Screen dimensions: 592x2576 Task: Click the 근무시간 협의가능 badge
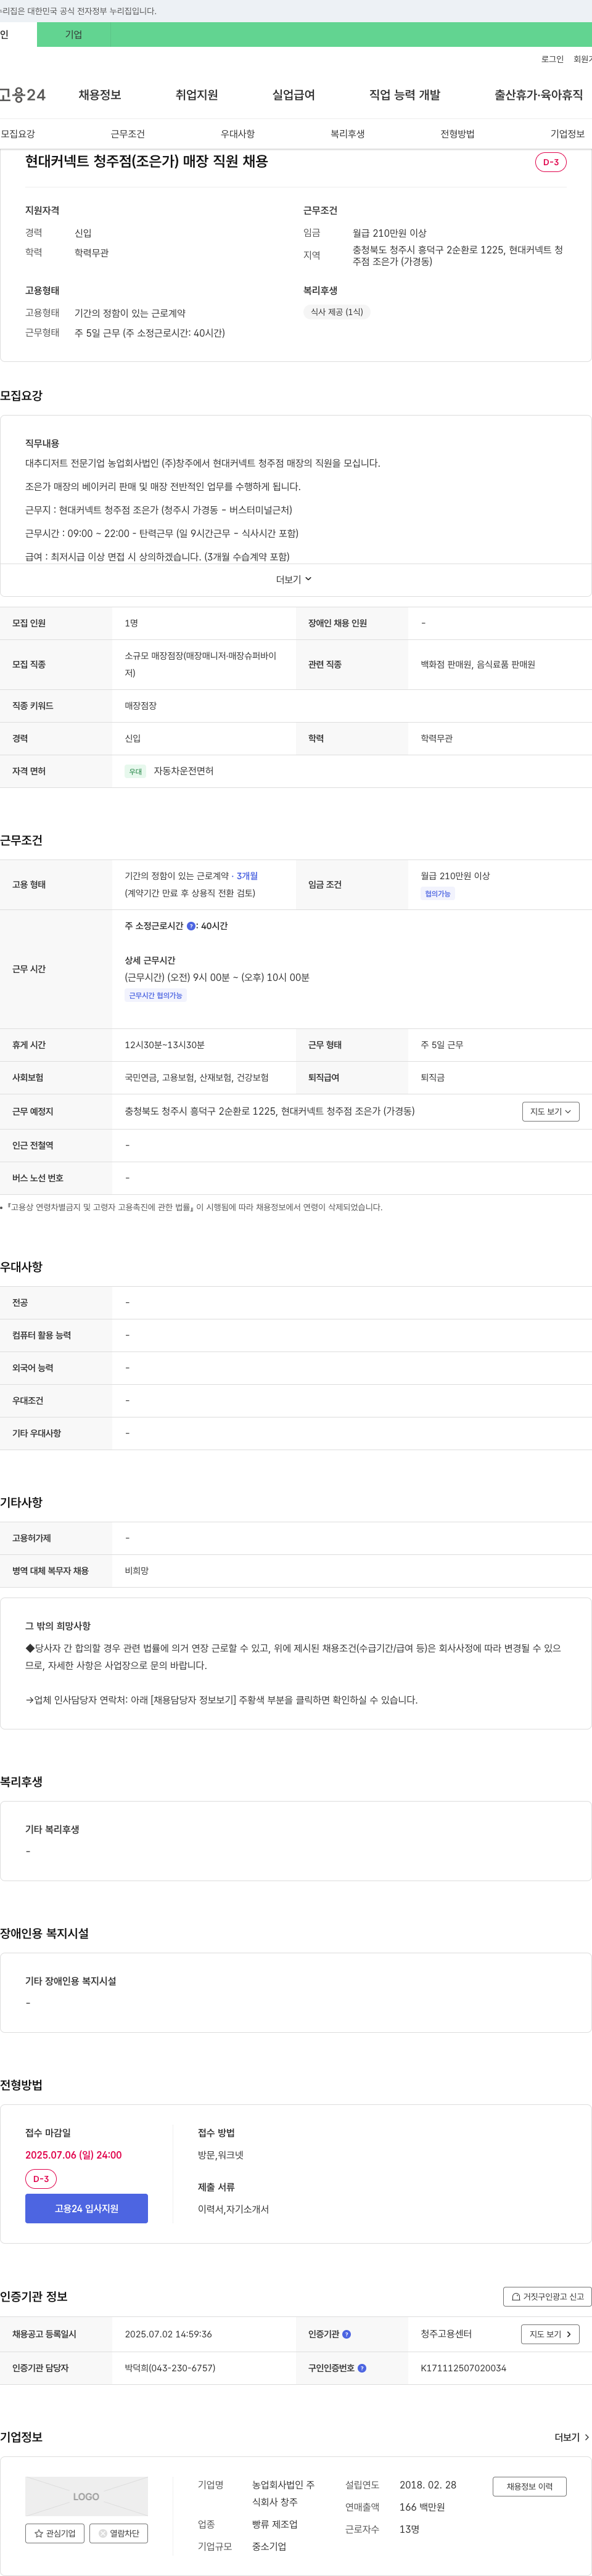(x=155, y=996)
